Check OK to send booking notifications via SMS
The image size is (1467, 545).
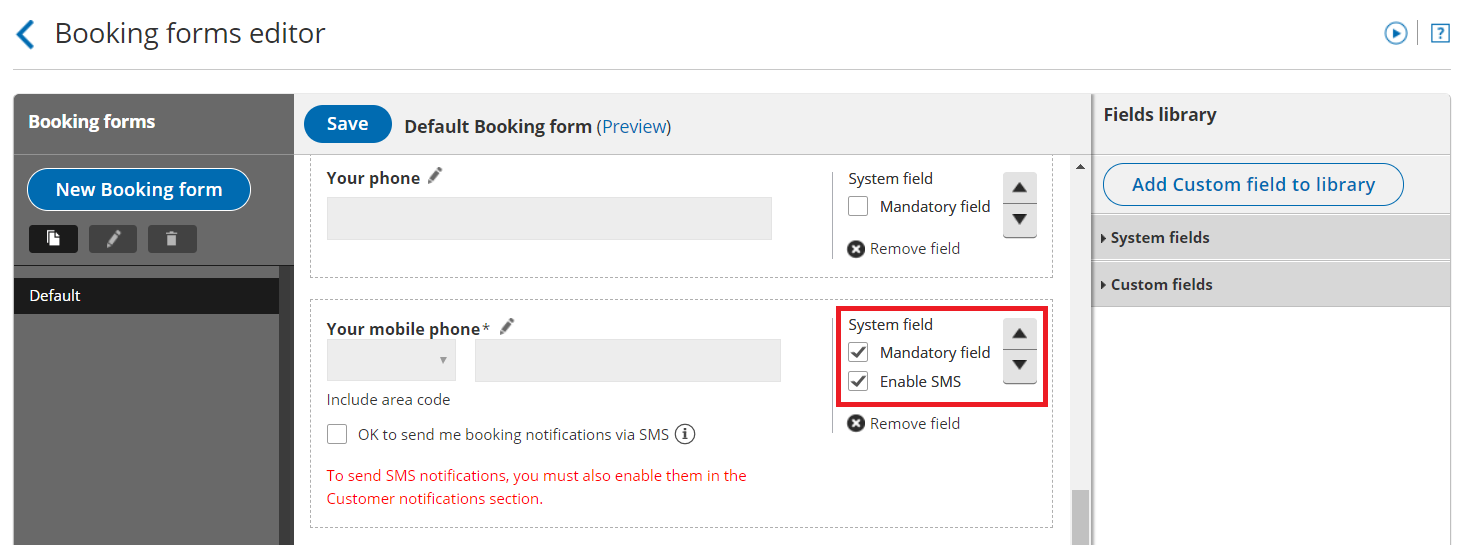(338, 435)
